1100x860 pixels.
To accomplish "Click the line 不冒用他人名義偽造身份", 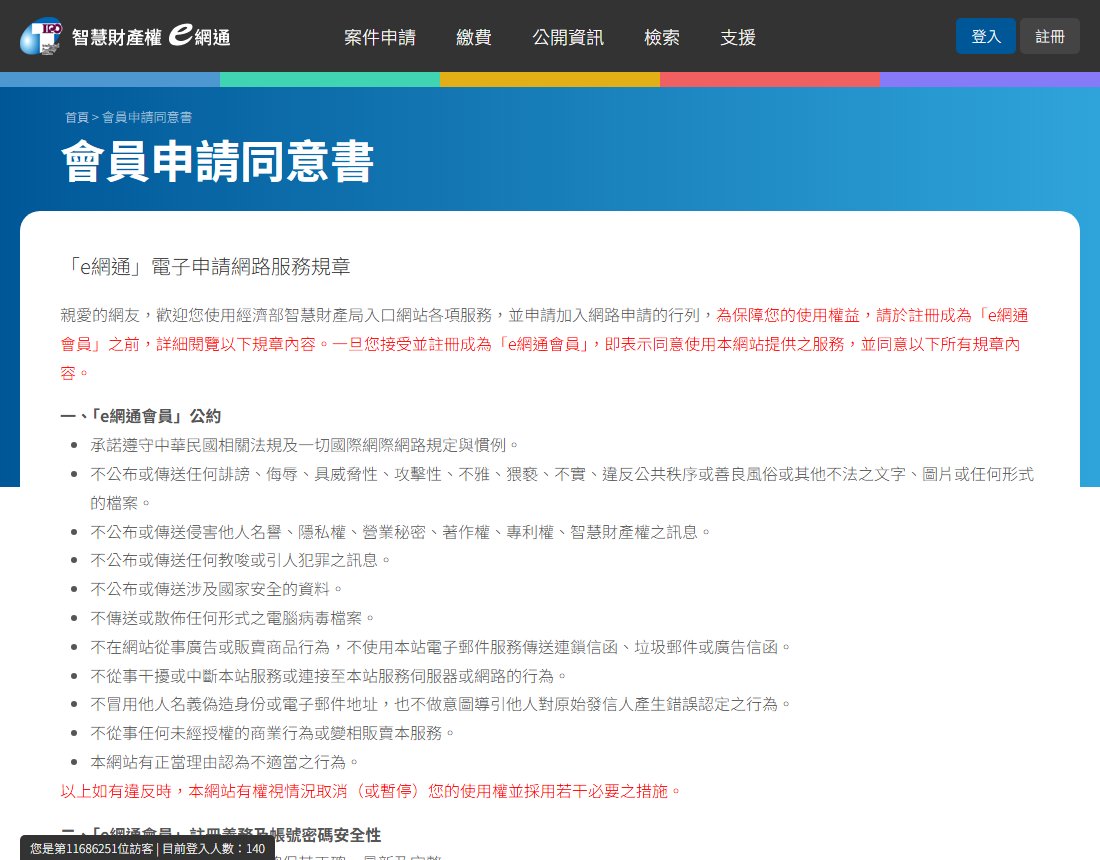I will pyautogui.click(x=441, y=704).
